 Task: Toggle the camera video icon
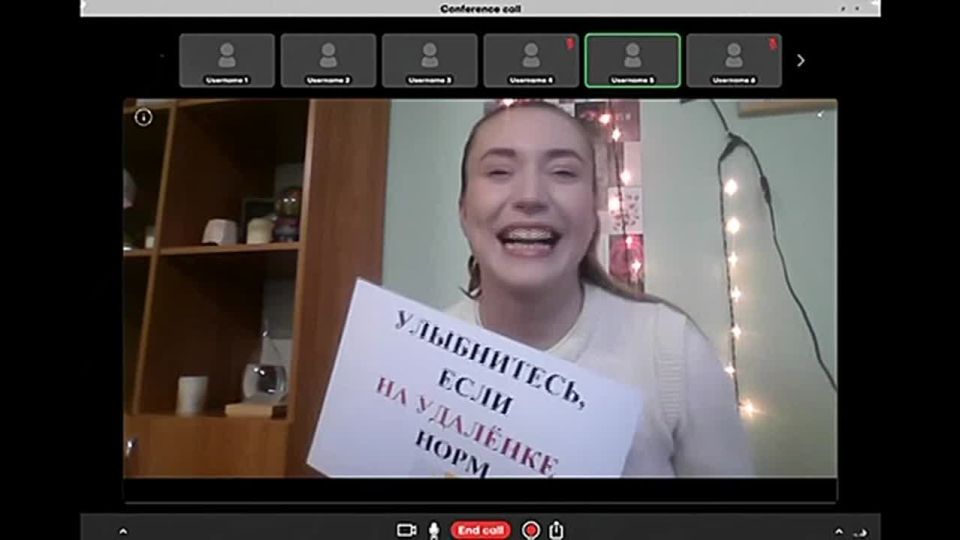(x=406, y=530)
